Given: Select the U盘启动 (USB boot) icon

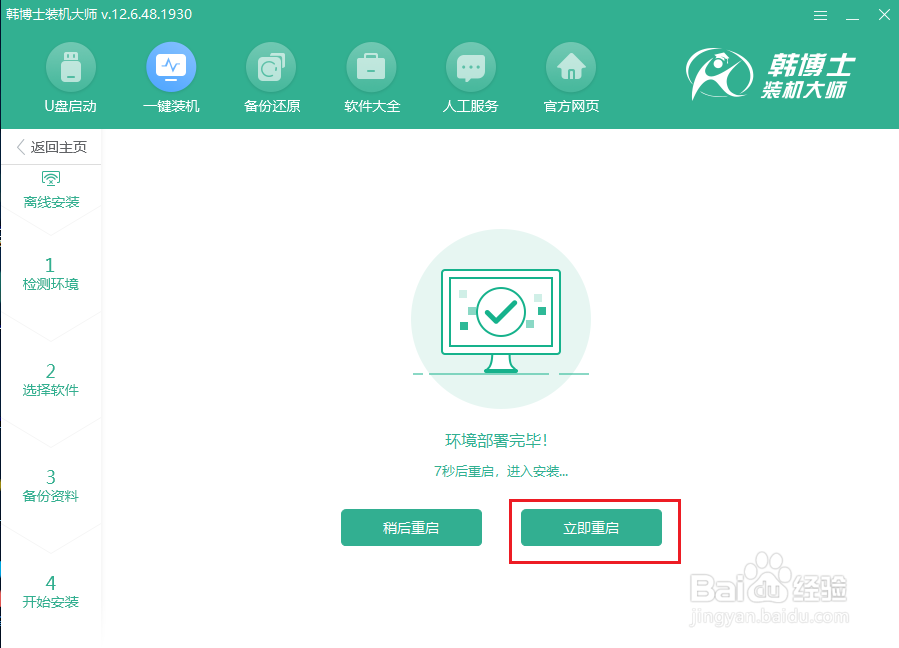Looking at the screenshot, I should click(70, 77).
